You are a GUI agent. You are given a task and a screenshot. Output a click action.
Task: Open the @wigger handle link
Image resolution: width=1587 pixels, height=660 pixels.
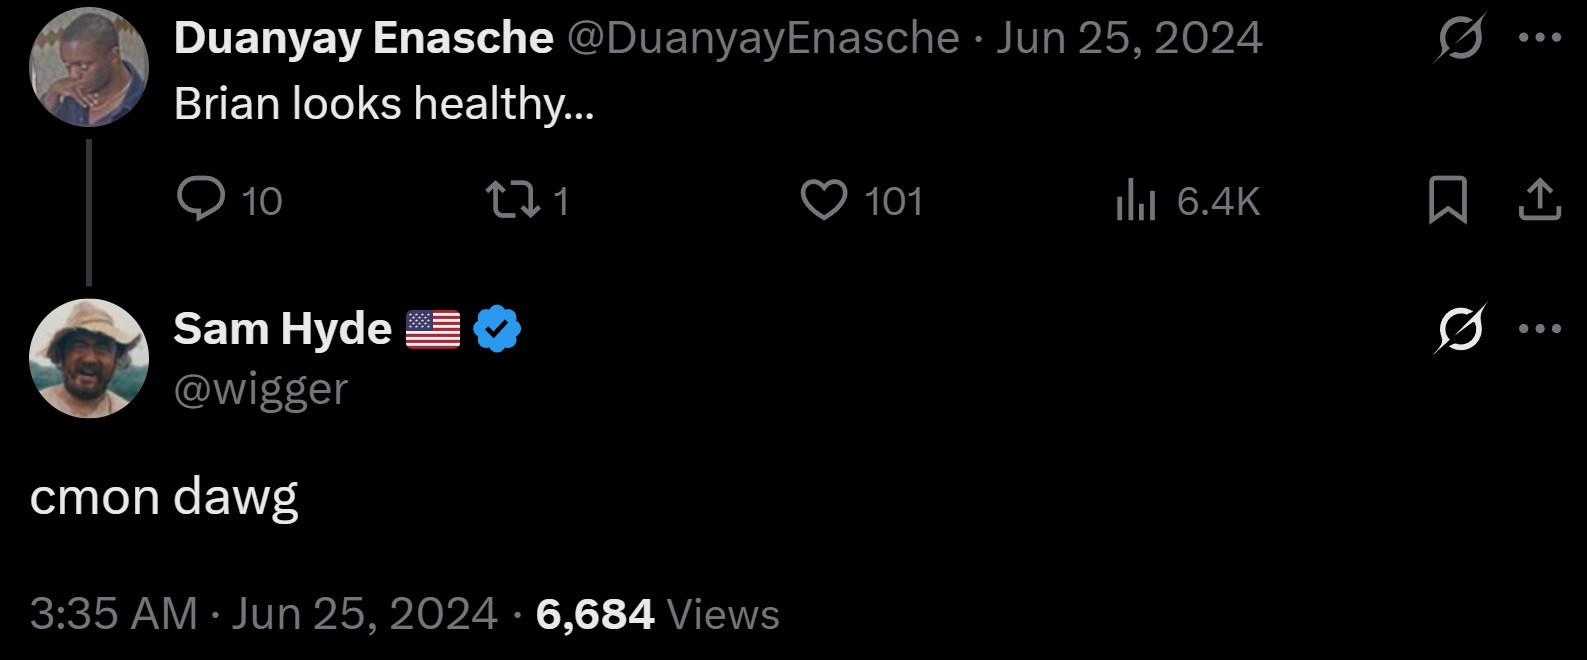(261, 388)
